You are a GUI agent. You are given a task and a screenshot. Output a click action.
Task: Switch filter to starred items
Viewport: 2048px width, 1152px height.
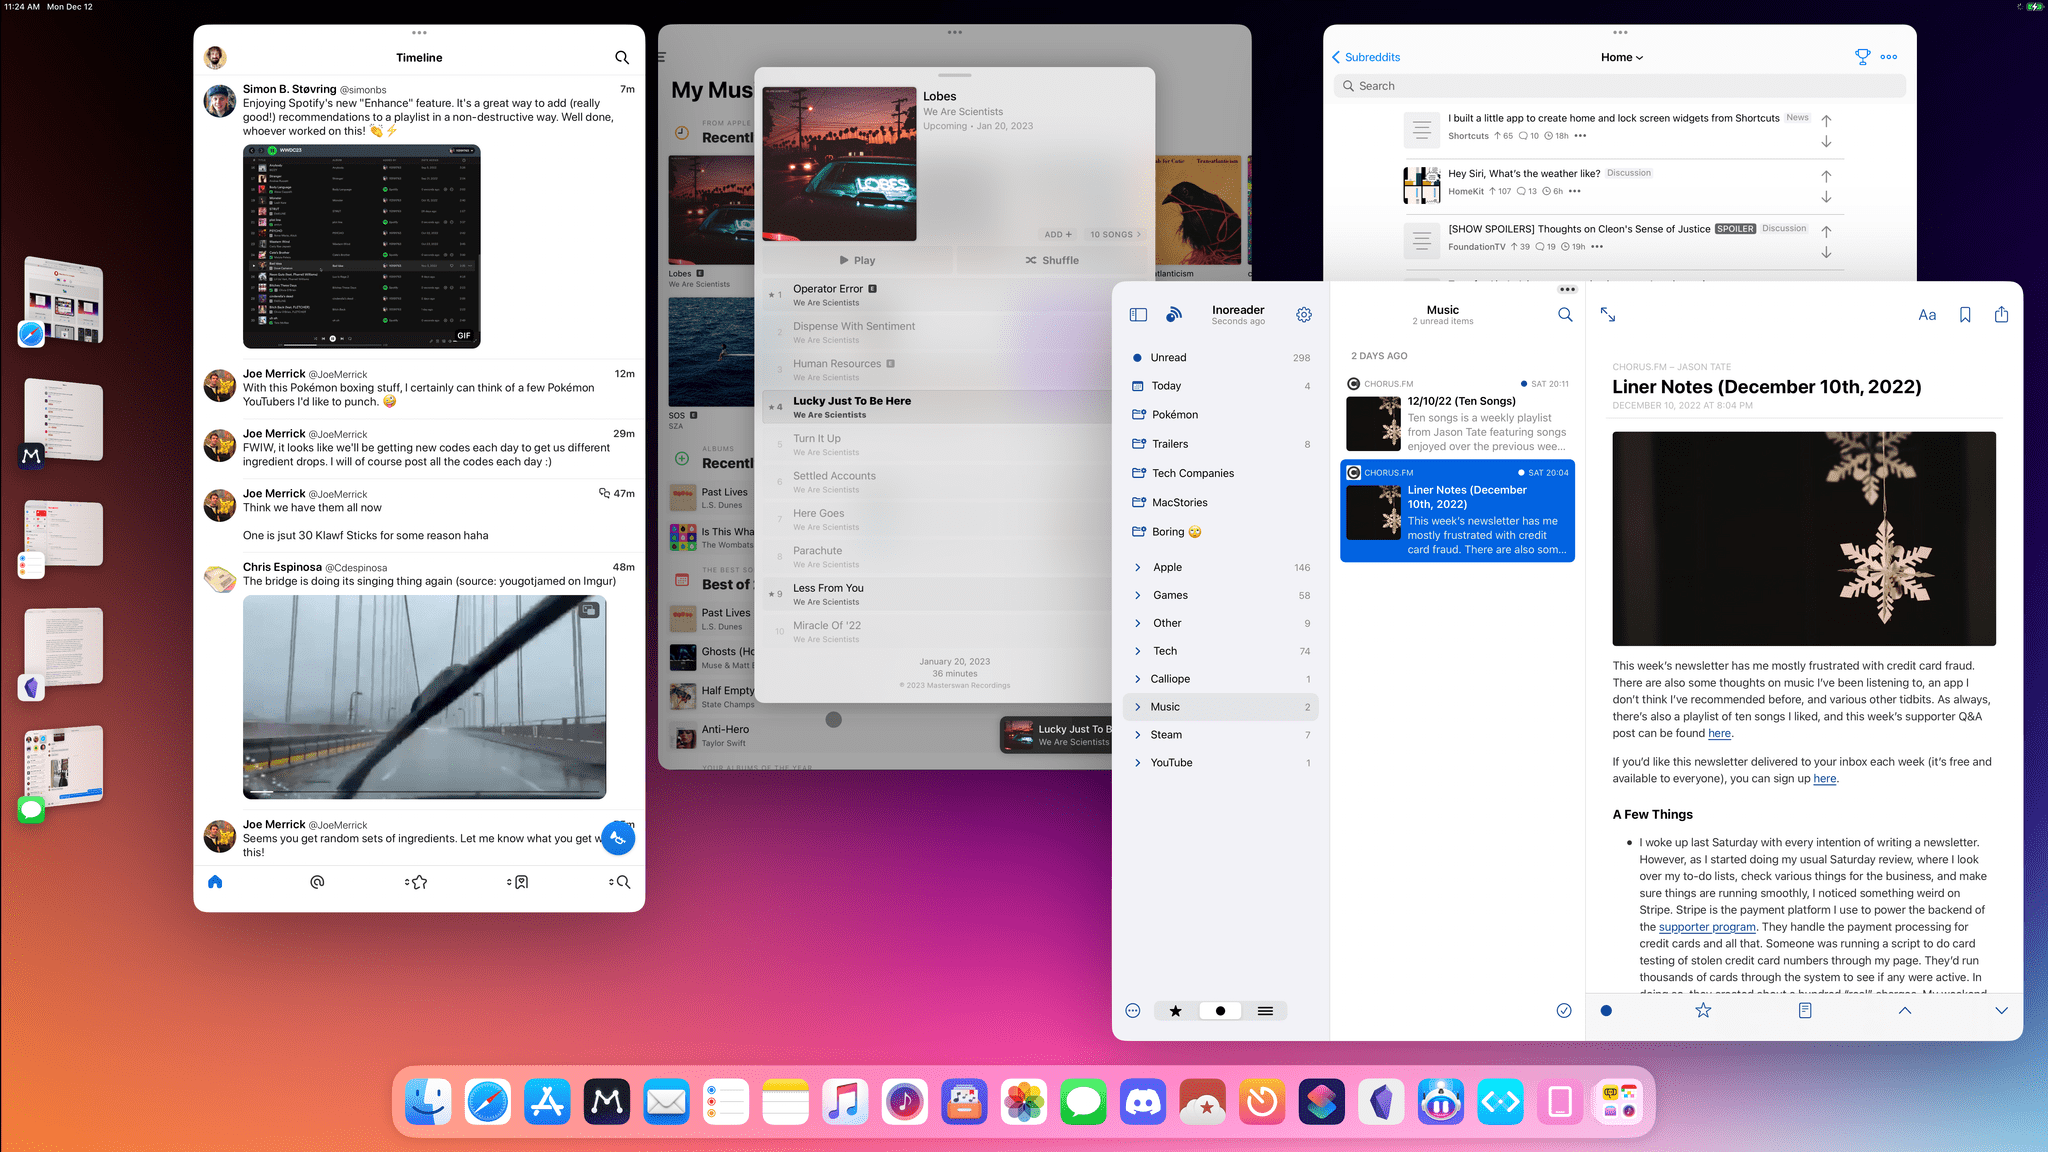coord(1176,1011)
